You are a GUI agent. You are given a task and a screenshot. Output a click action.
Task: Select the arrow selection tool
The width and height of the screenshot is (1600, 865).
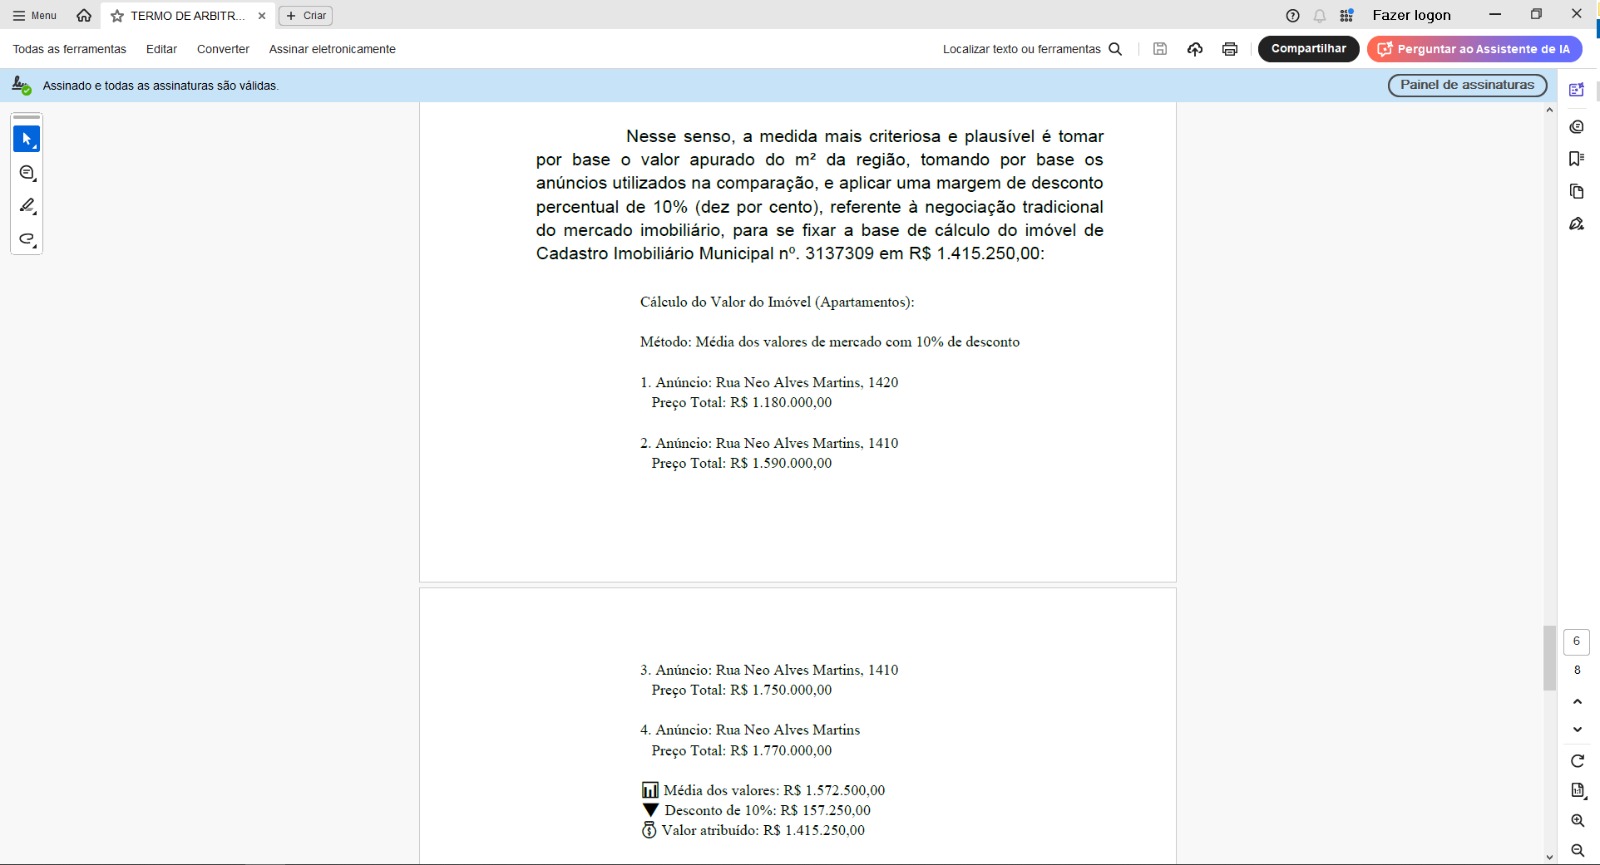coord(27,139)
